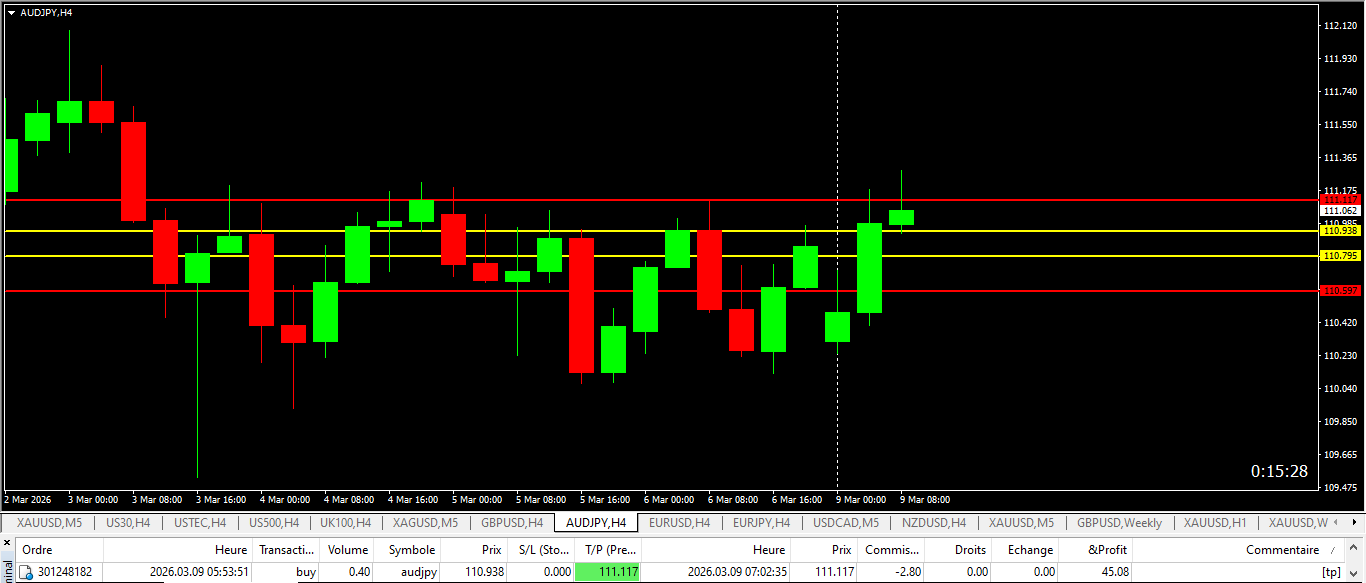Switch to the US30,H4 chart tab
This screenshot has width=1366, height=583.
tap(128, 522)
